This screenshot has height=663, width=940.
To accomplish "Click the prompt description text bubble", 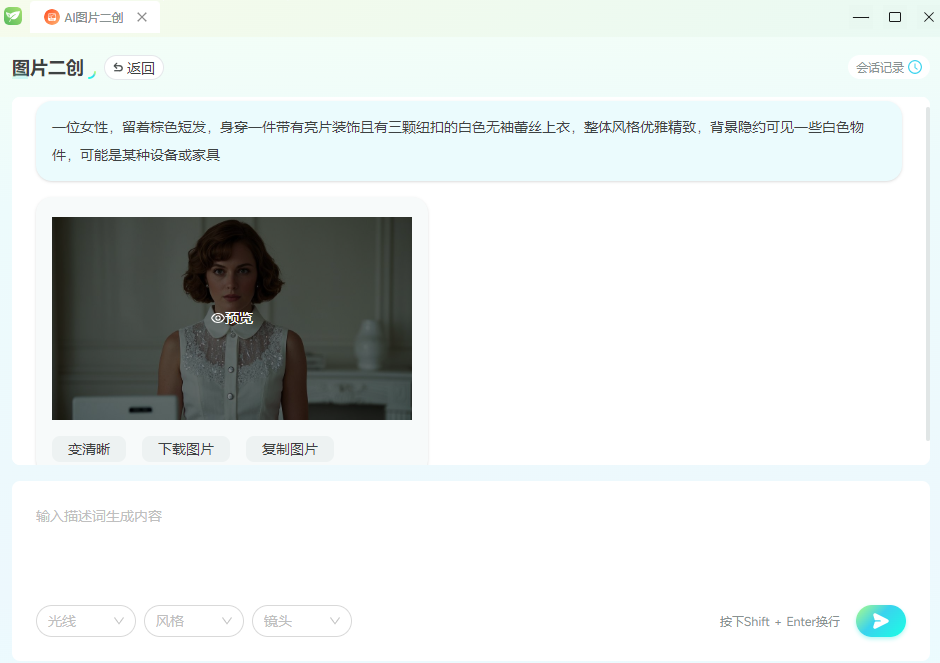I will tap(469, 141).
